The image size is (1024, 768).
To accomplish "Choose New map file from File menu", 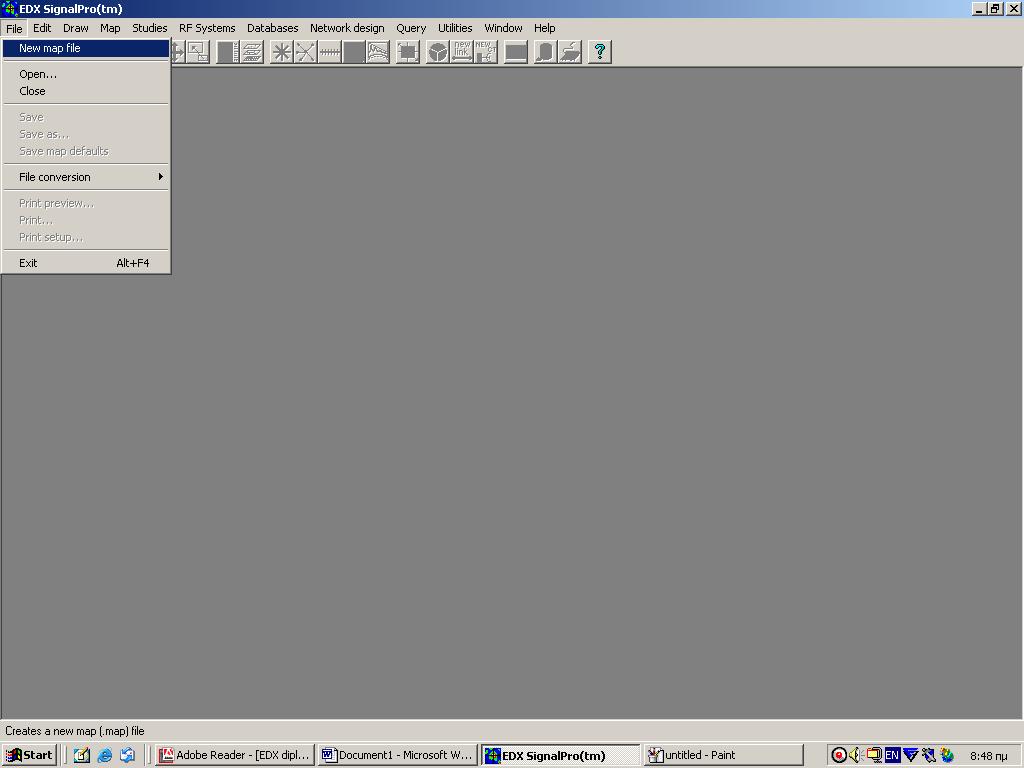I will 86,48.
